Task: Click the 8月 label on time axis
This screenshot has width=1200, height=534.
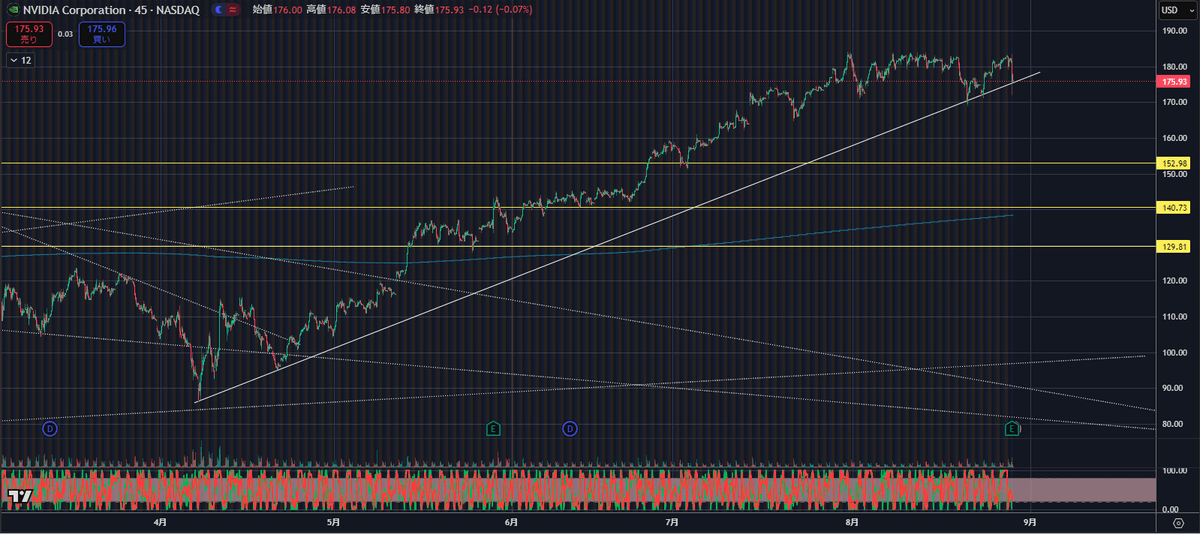Action: [851, 522]
